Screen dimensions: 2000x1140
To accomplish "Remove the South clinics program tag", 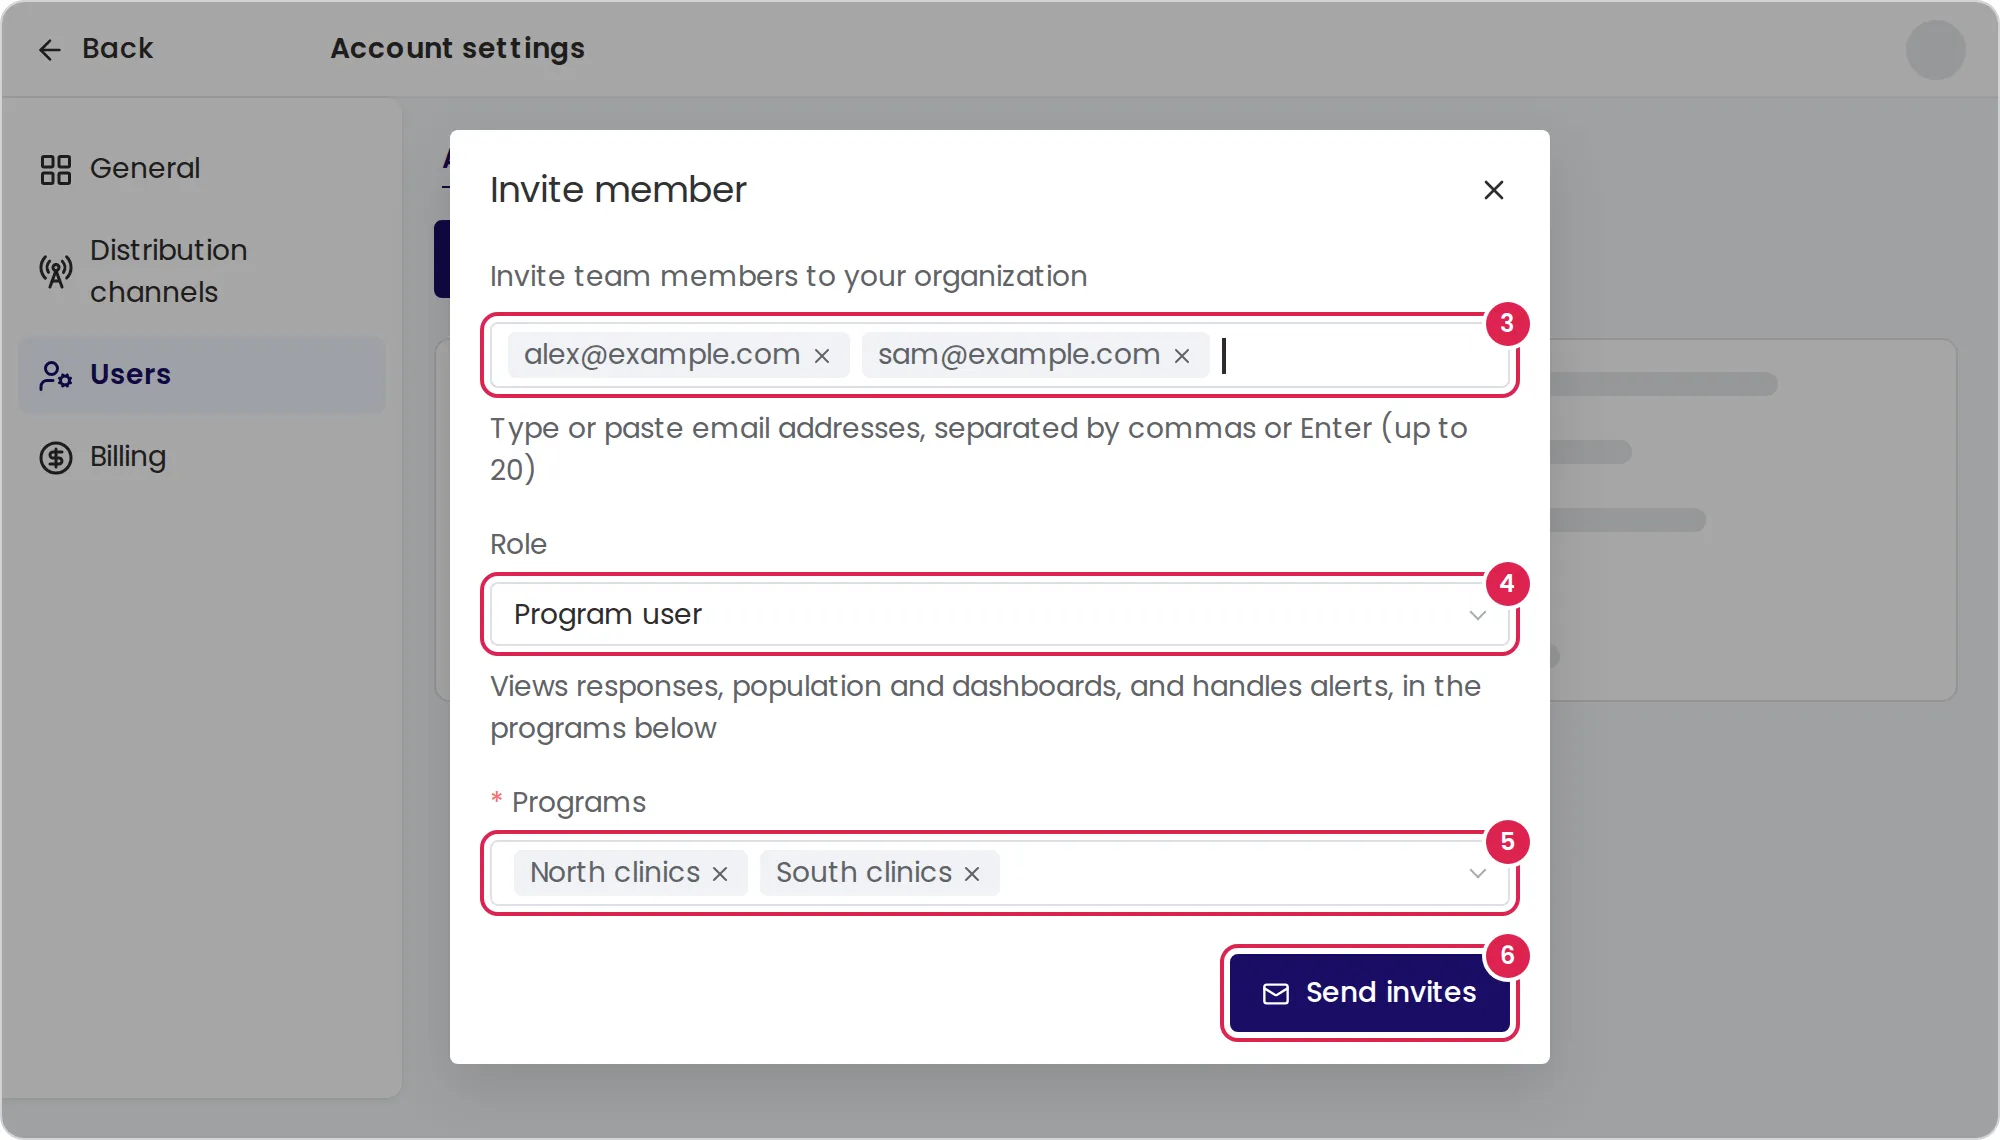I will point(972,874).
